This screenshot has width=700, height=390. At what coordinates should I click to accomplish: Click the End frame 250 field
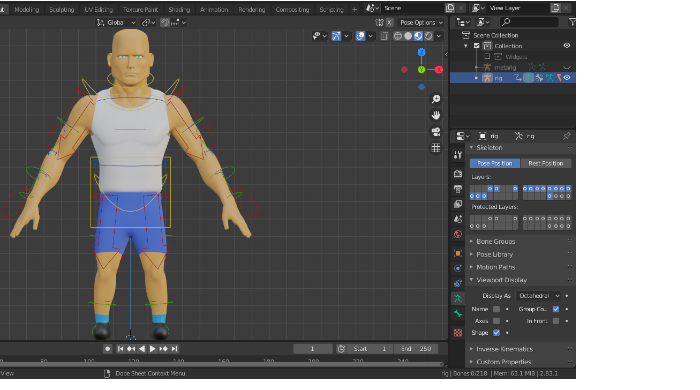(x=416, y=349)
